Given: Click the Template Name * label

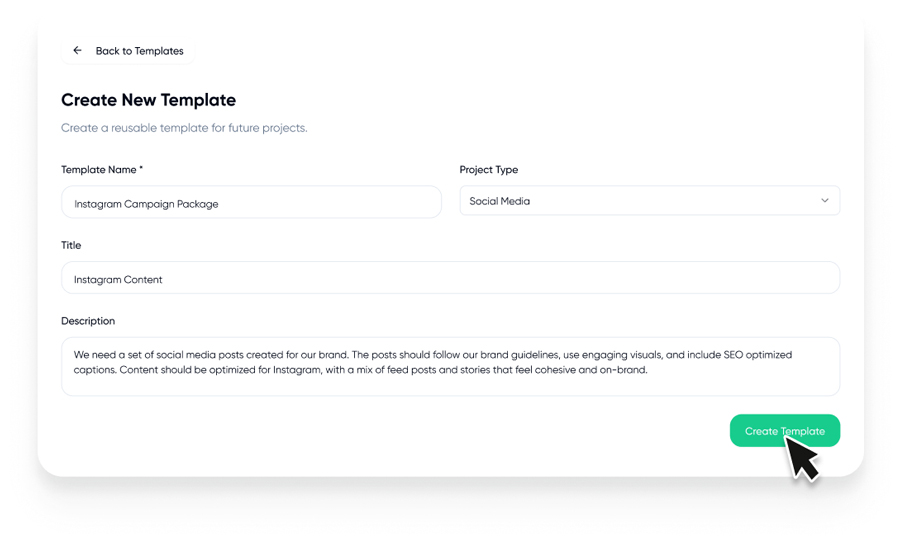Looking at the screenshot, I should (x=101, y=170).
